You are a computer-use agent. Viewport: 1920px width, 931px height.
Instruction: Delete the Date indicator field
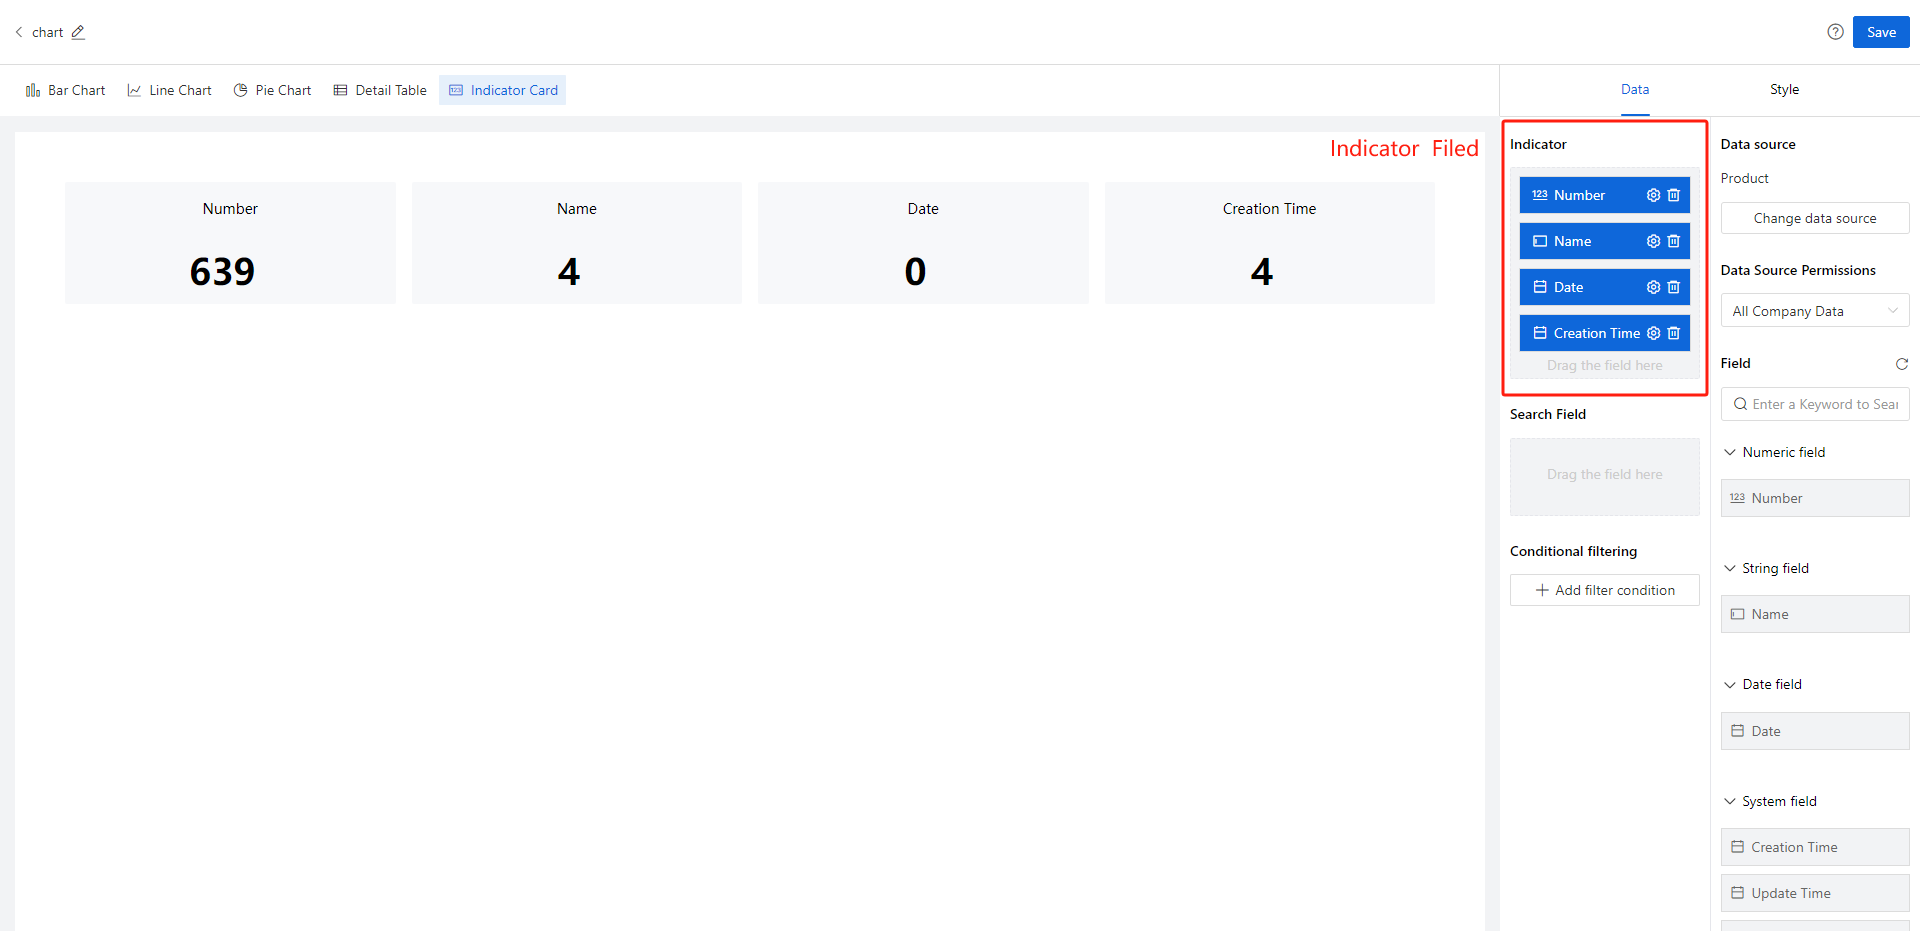(1673, 287)
